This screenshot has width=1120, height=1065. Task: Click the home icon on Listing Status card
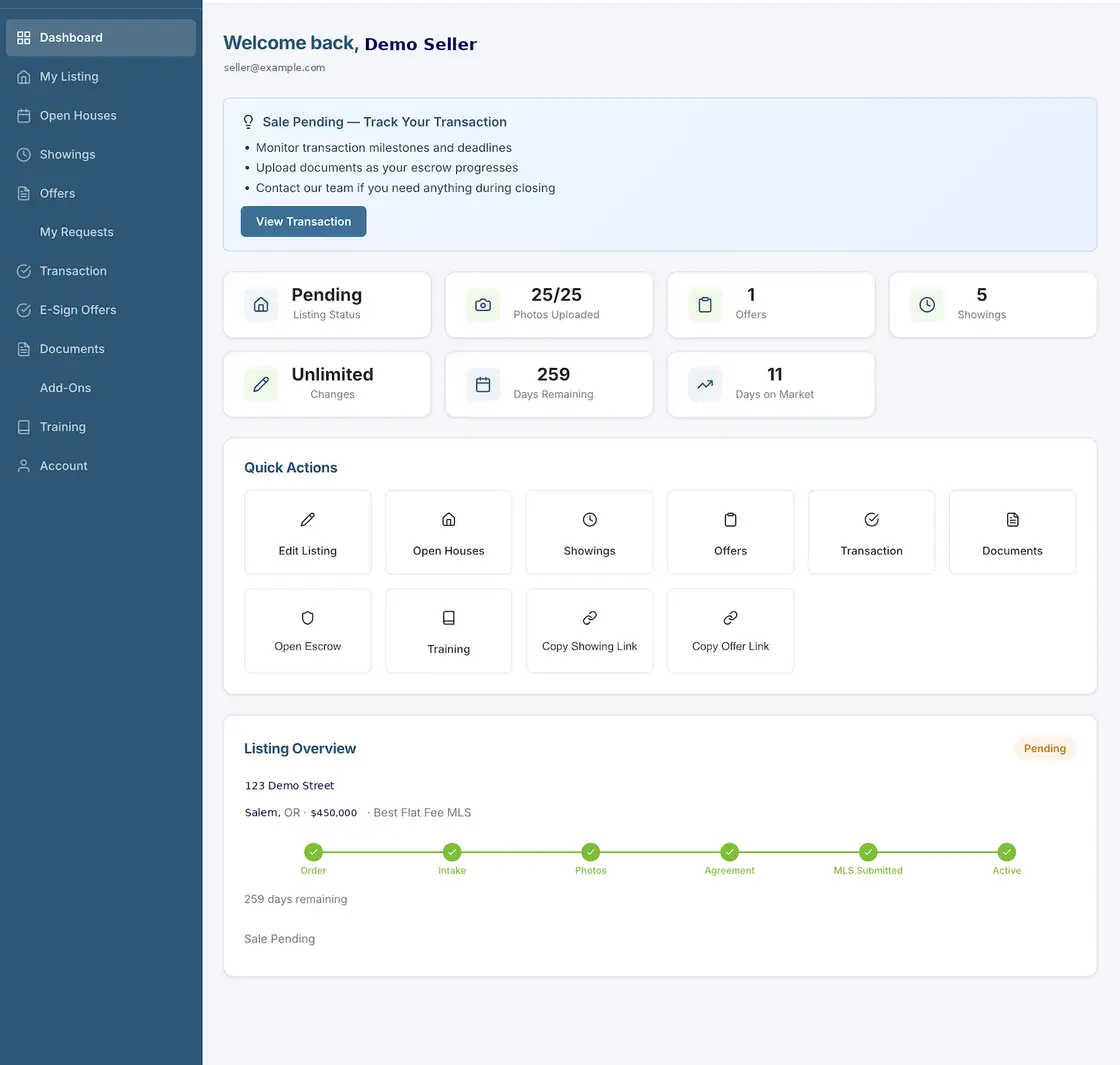coord(261,305)
